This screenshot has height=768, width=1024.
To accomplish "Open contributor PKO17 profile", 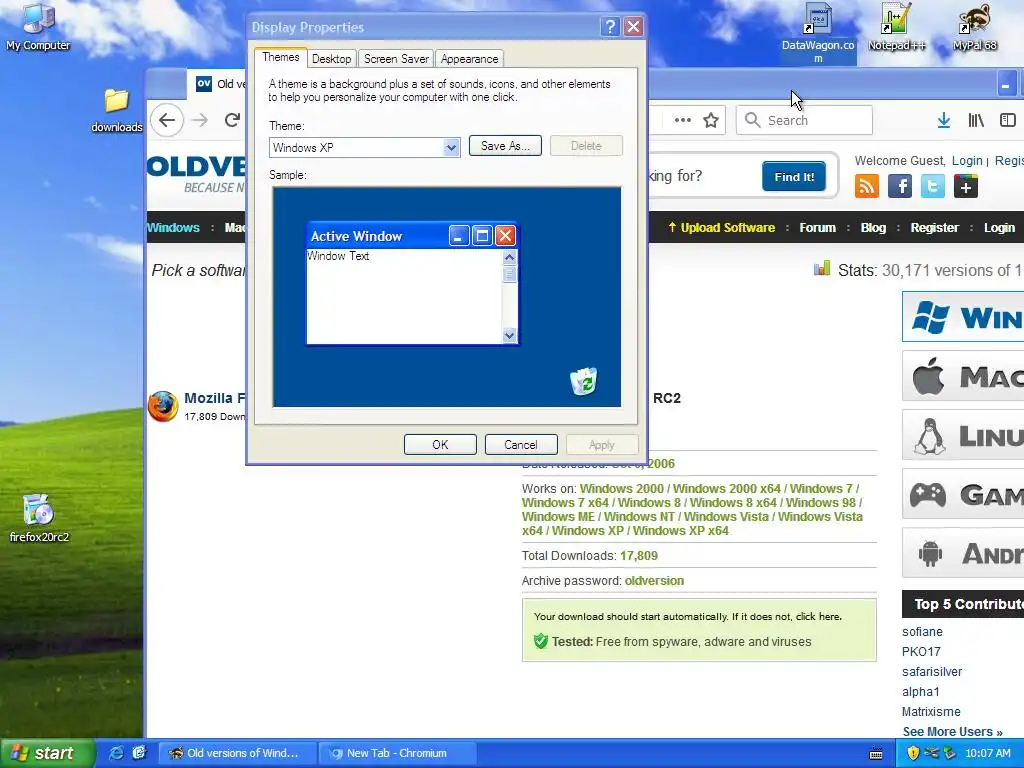I will click(921, 652).
